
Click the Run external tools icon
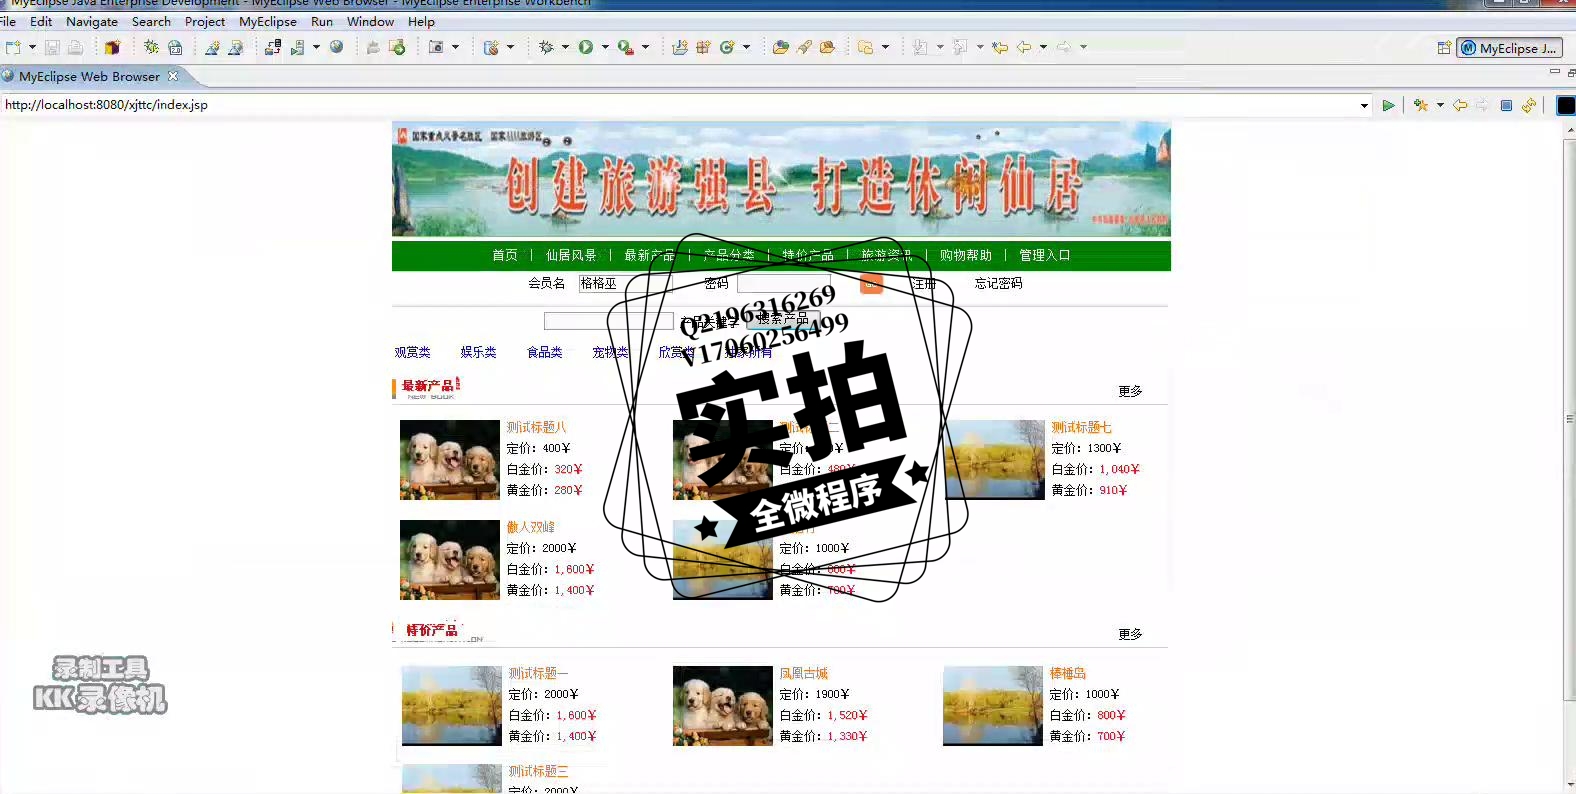(625, 47)
